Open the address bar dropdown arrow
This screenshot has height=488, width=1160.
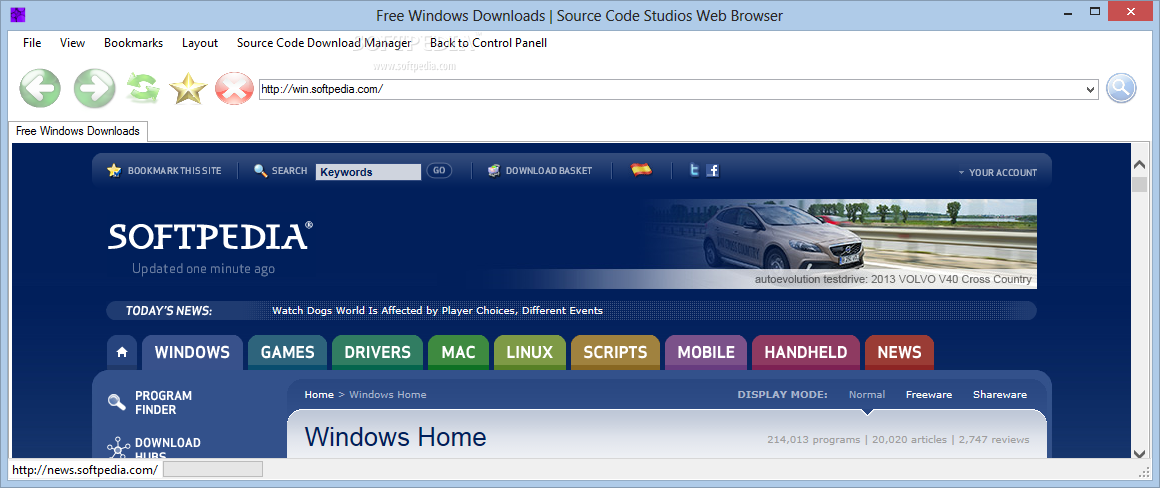click(x=1090, y=89)
